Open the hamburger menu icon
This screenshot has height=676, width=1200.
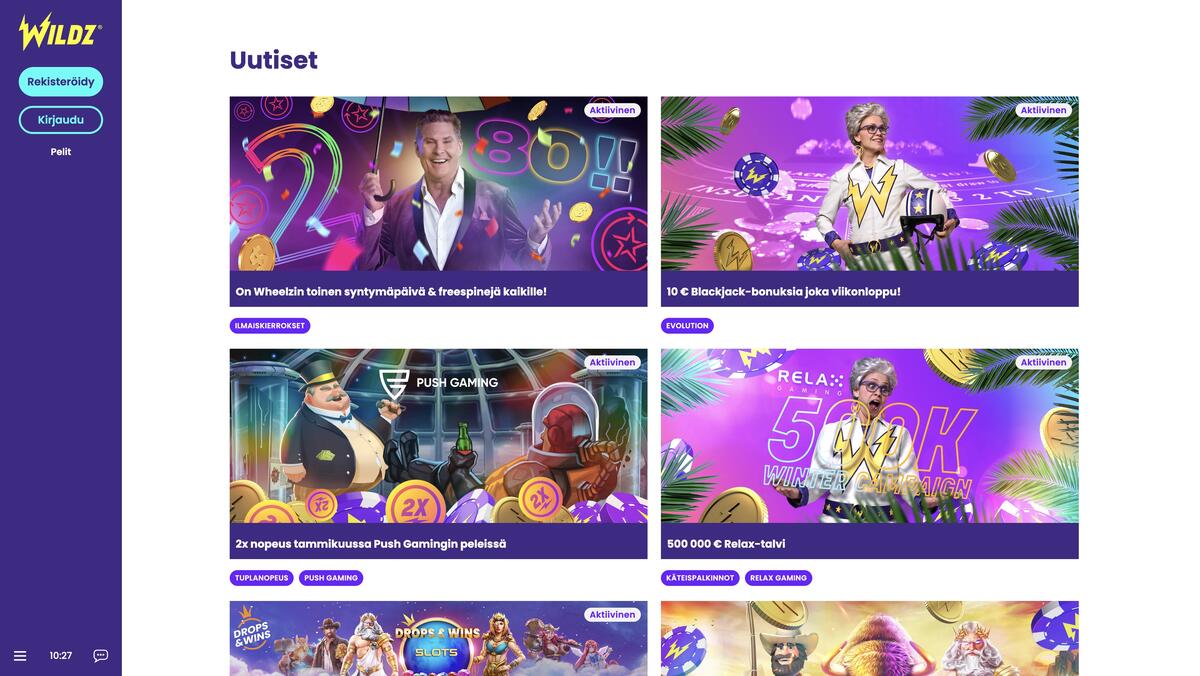point(20,656)
